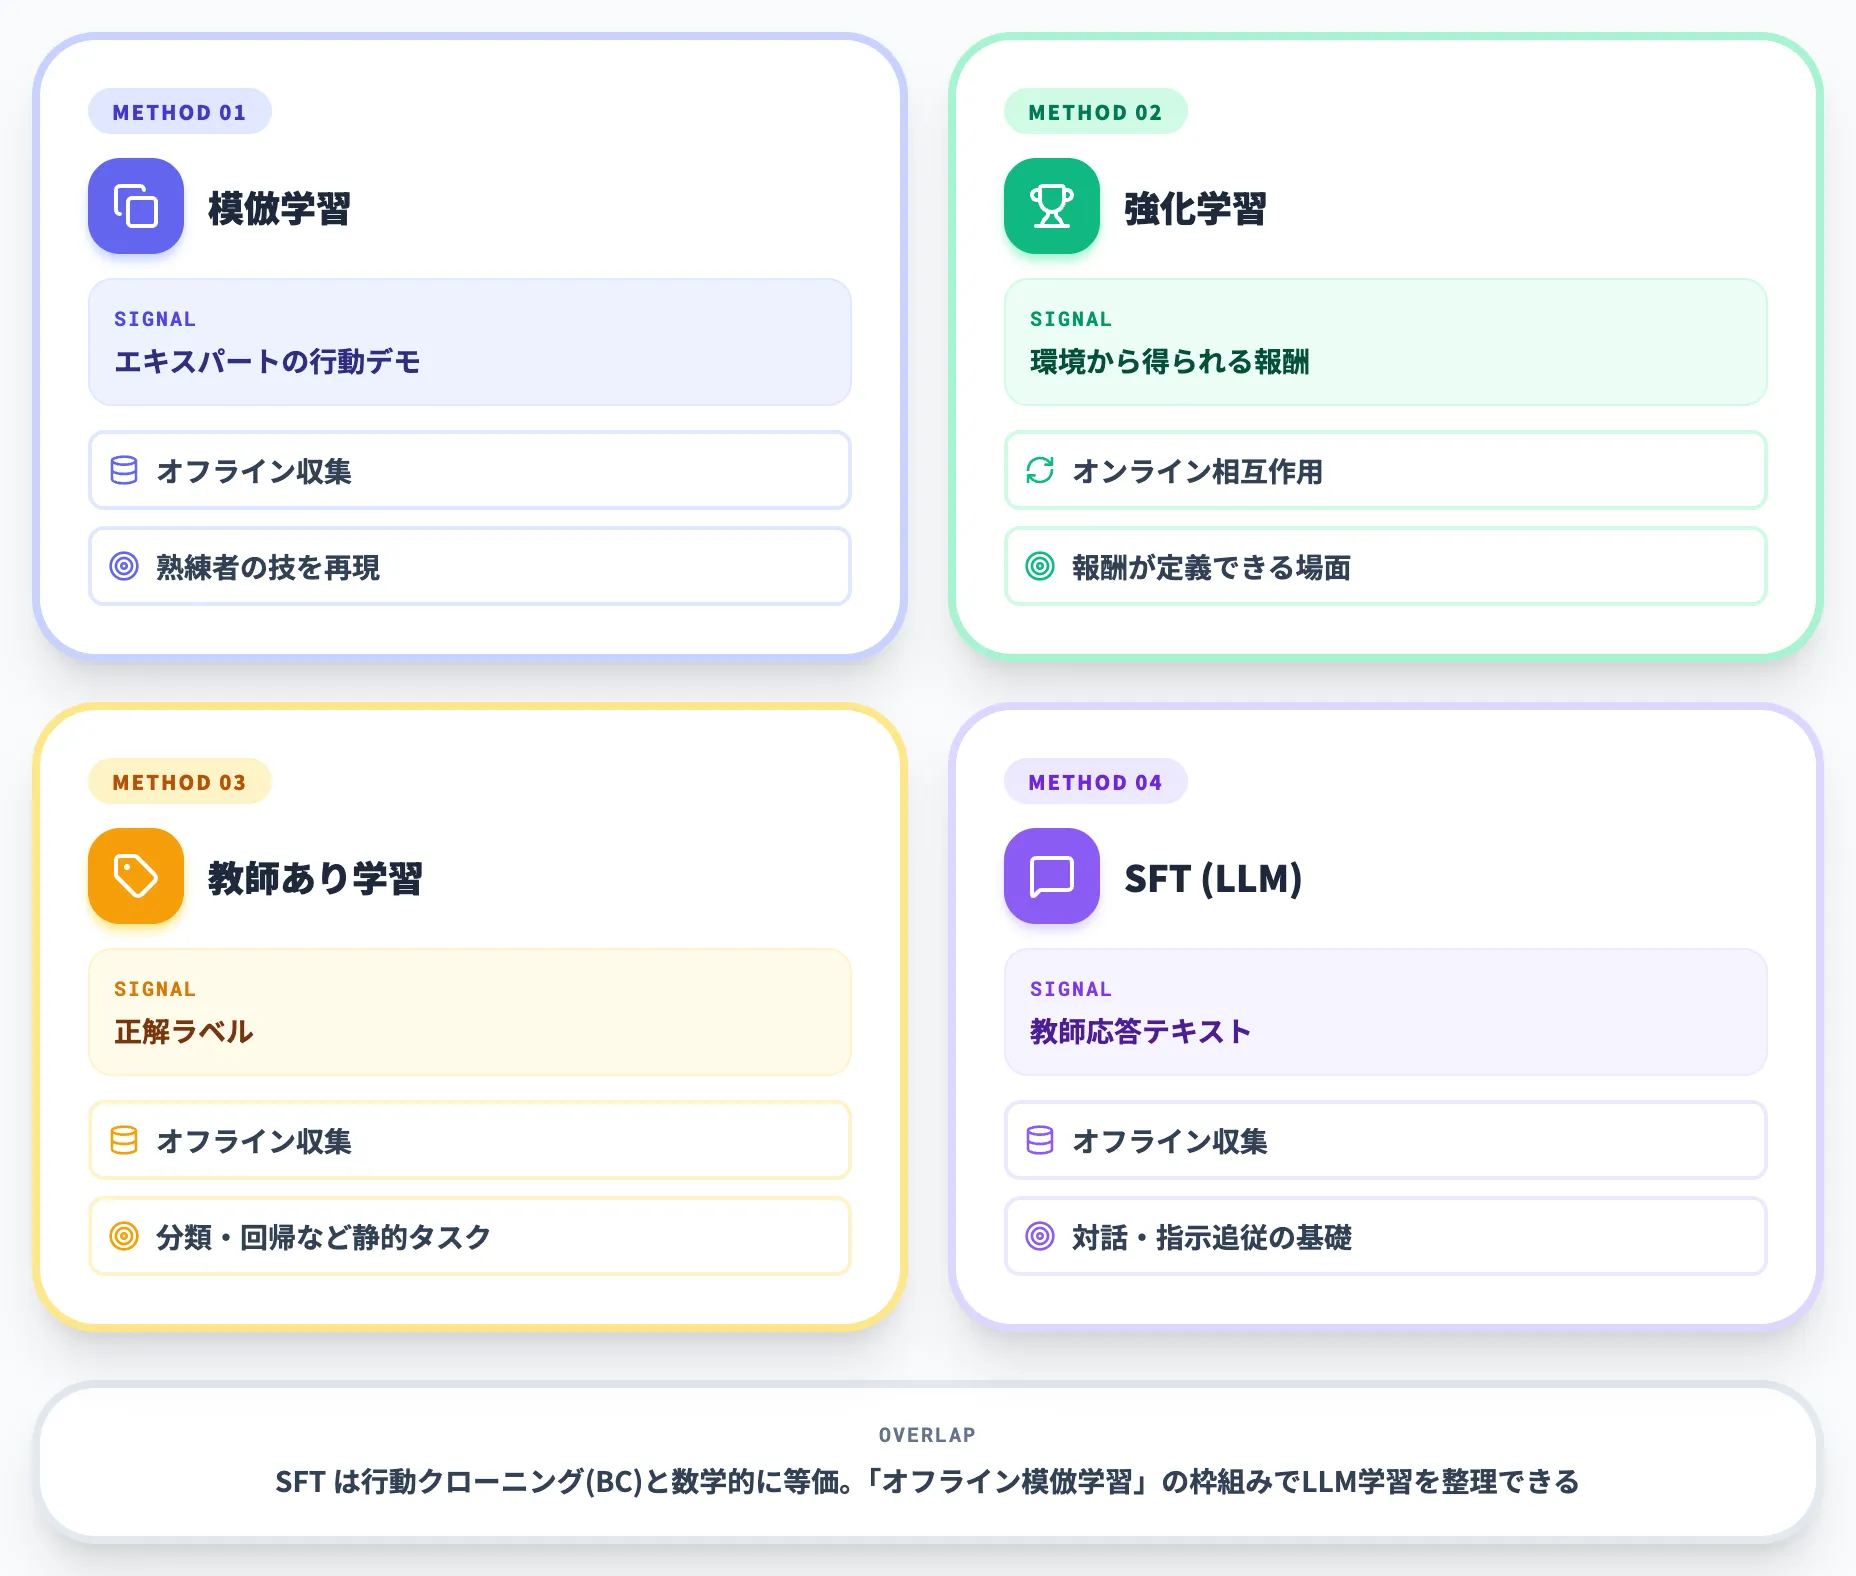Click the orange tag icon beside 教師あり学習
The width and height of the screenshot is (1856, 1576).
(x=136, y=876)
